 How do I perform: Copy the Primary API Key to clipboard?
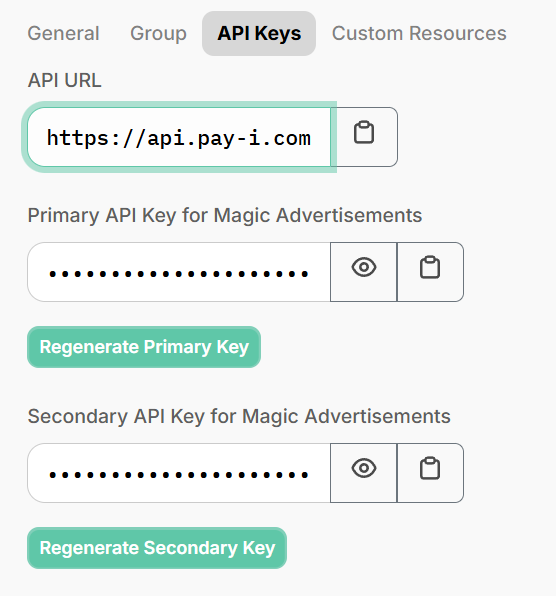(430, 272)
